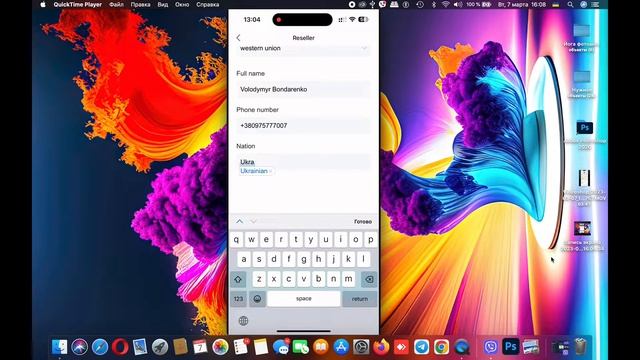Screen dimensions: 640x360
Task: Open the Окно menu
Action: pyautogui.click(x=182, y=4)
